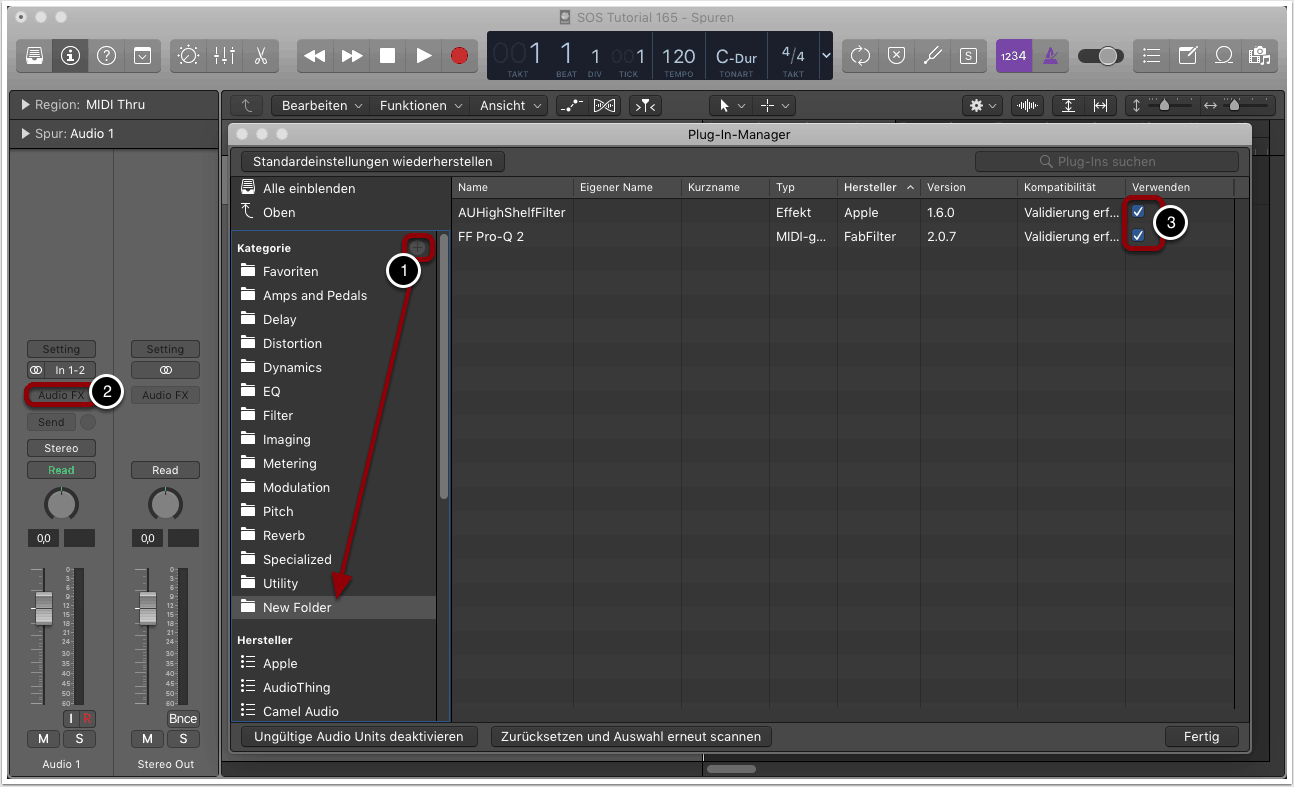Open the Library icon in the toolbar
The image size is (1294, 787).
tap(34, 56)
